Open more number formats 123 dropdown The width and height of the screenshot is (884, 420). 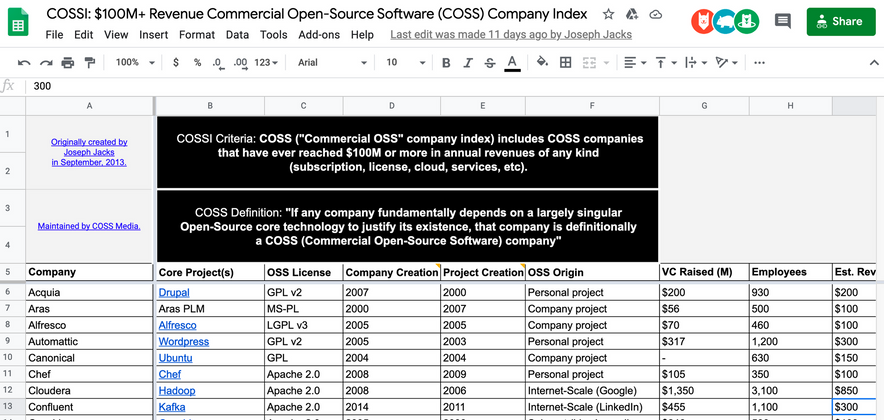(x=266, y=63)
